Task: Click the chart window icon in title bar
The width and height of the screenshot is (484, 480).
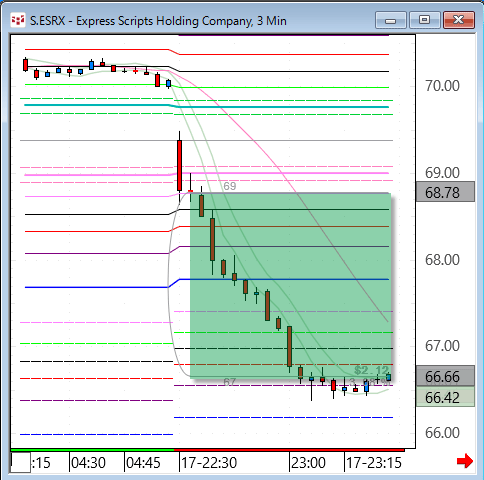Action: tap(17, 21)
